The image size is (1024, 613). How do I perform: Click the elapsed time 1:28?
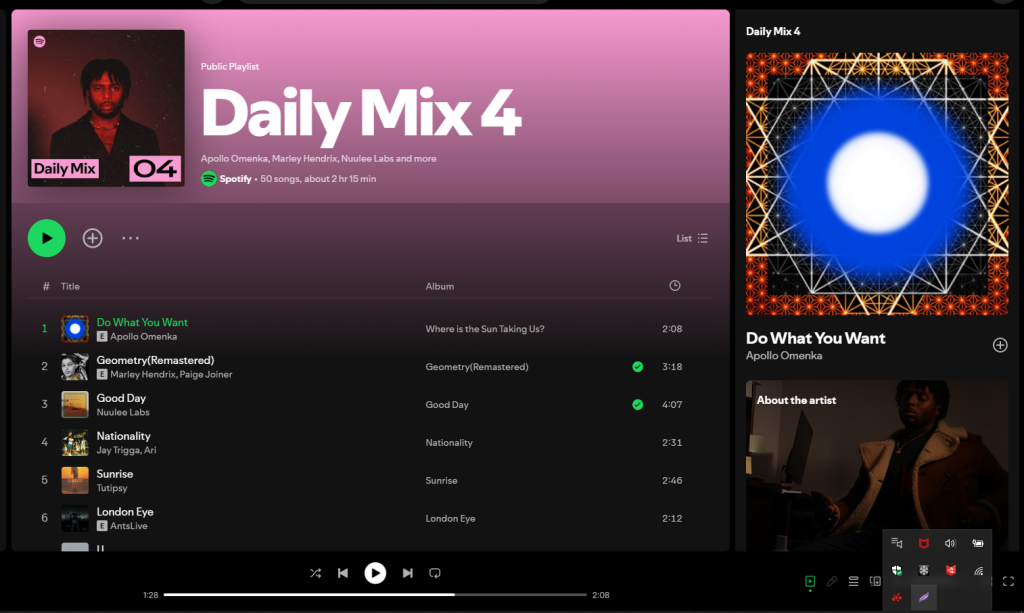(151, 595)
